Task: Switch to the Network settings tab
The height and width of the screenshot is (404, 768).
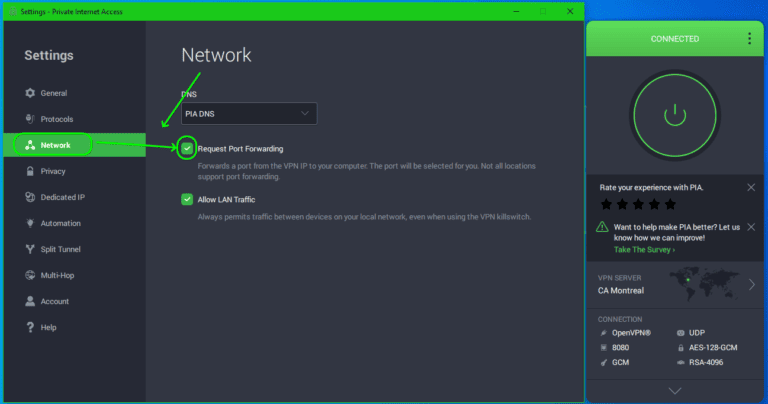Action: coord(53,145)
